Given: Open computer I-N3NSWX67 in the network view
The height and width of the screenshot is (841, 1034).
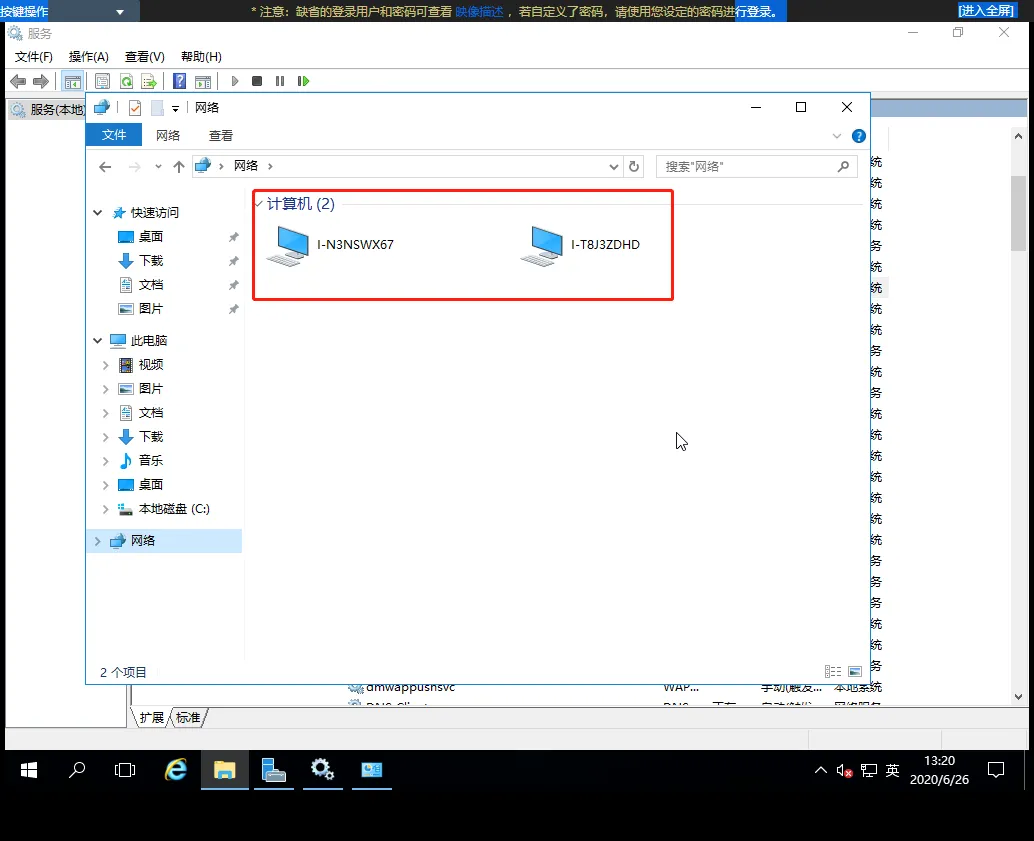Looking at the screenshot, I should (x=290, y=245).
